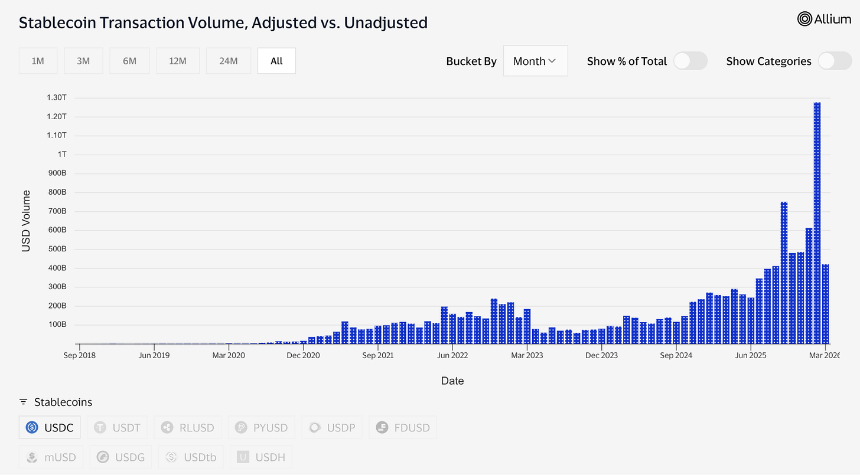
Task: Click the All time range button
Action: coord(276,61)
